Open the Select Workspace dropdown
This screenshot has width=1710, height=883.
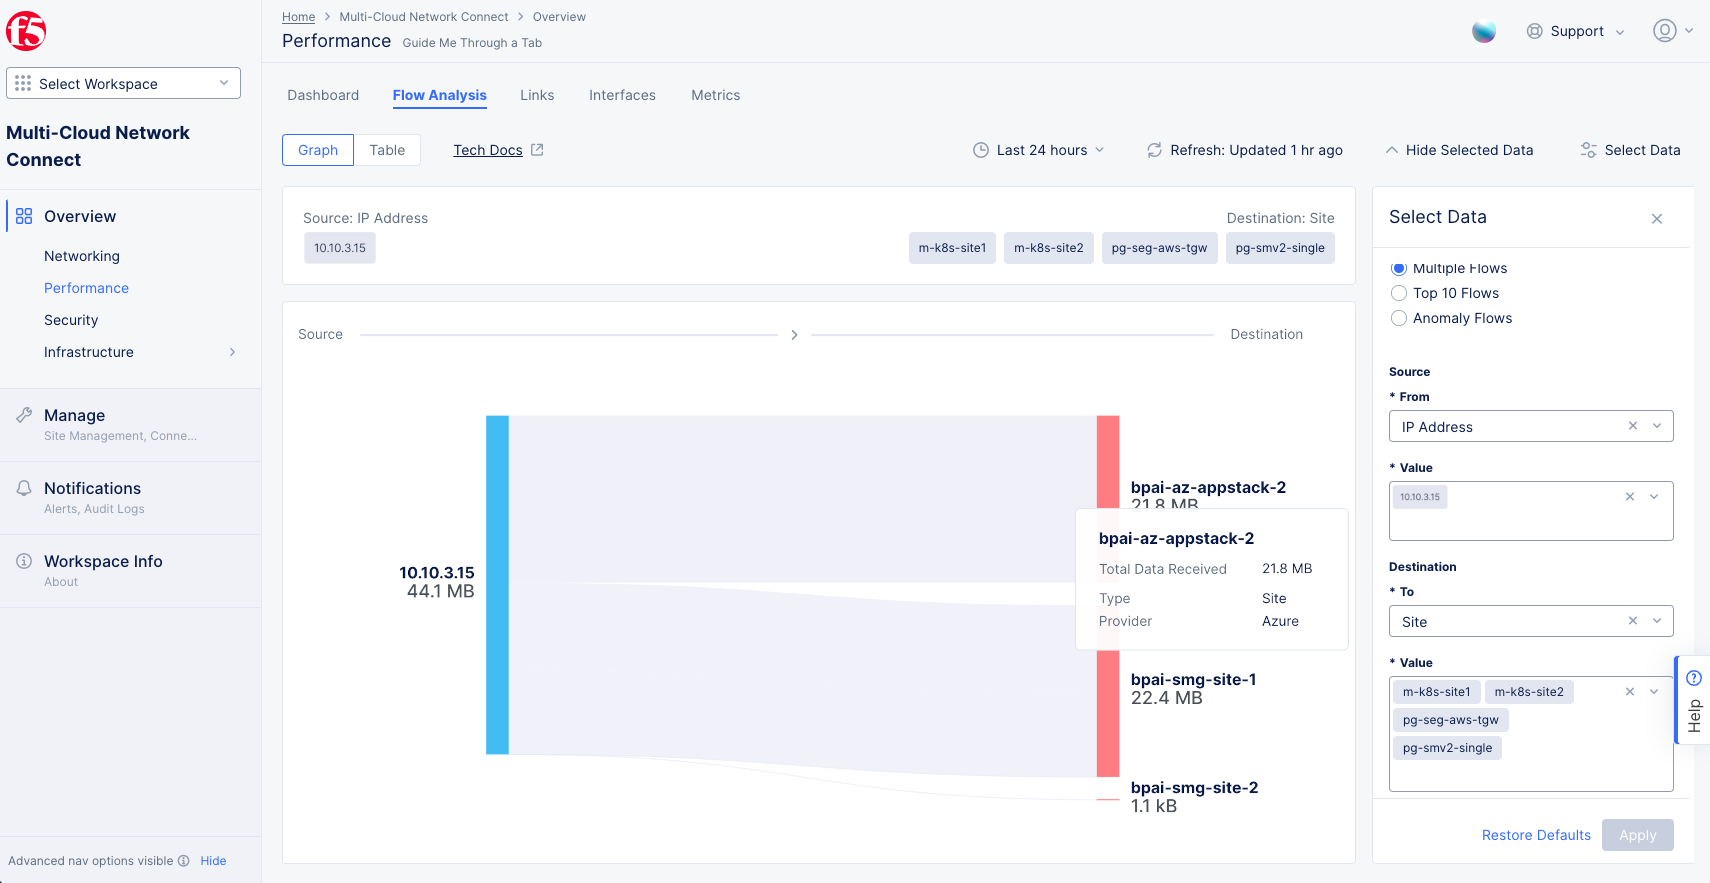(x=124, y=83)
